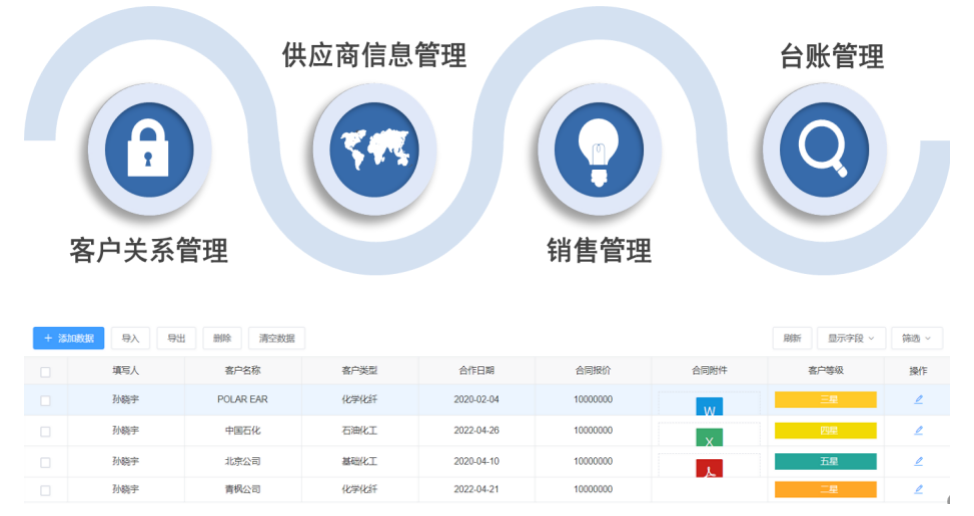Image resolution: width=974 pixels, height=516 pixels.
Task: Click the padlock icon for 客户关系管理
Action: coord(149,148)
